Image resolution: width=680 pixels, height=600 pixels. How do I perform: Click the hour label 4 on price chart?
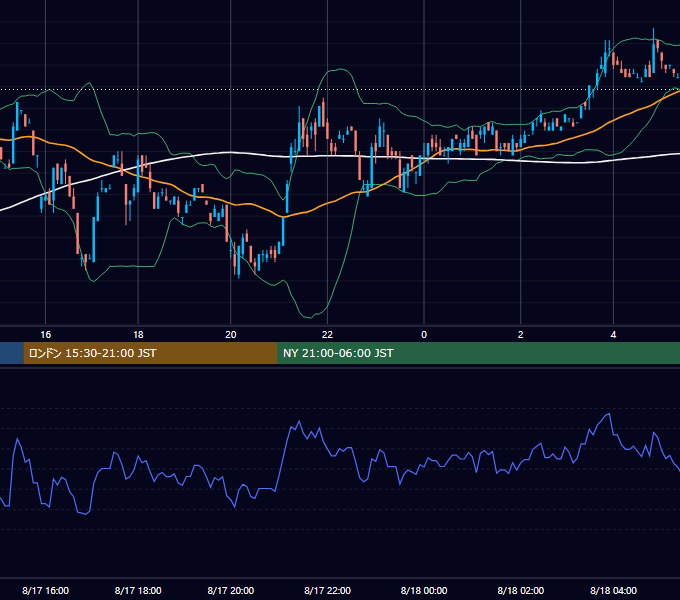[613, 335]
